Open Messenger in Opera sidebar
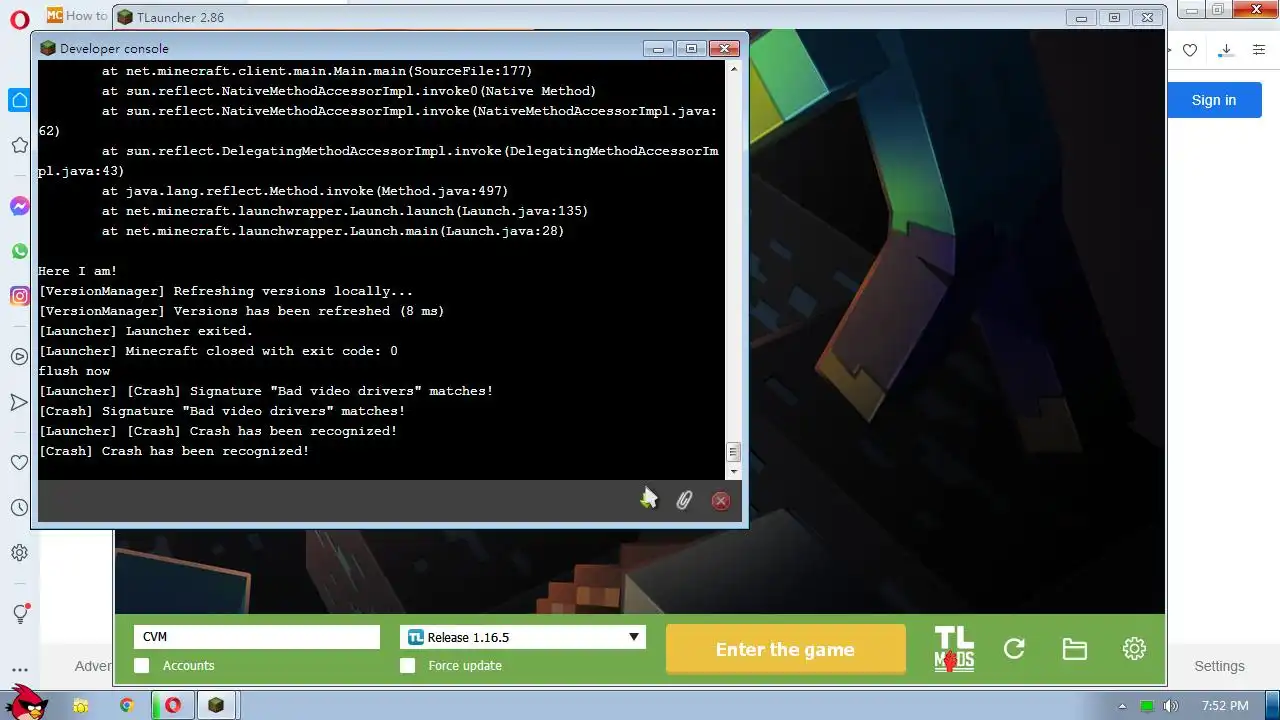This screenshot has height=720, width=1280. pyautogui.click(x=19, y=206)
